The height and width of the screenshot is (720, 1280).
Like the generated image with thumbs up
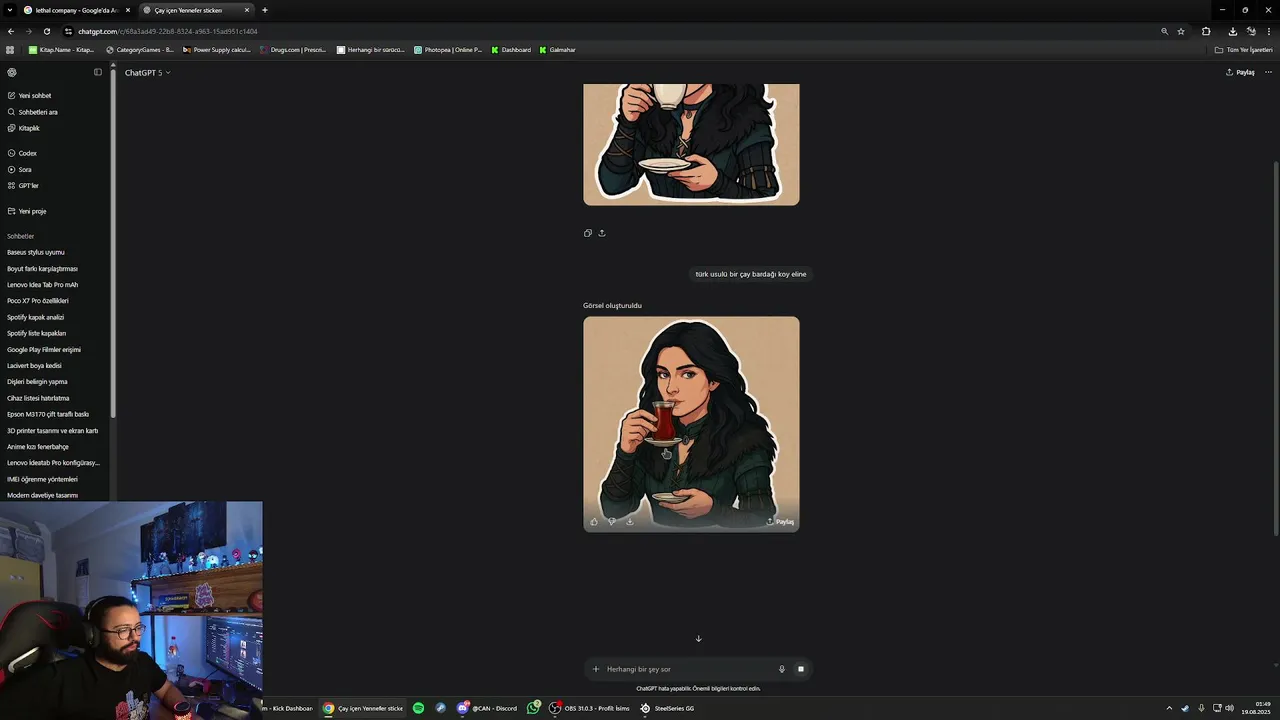594,521
